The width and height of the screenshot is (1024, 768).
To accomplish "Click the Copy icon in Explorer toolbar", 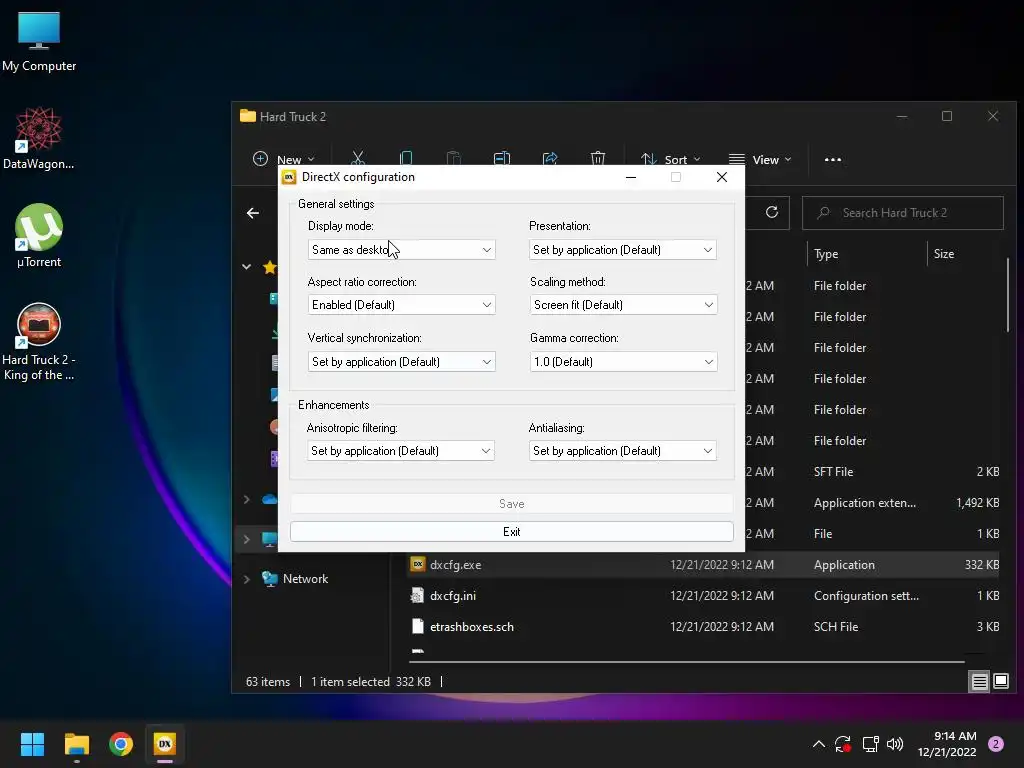I will coord(406,159).
